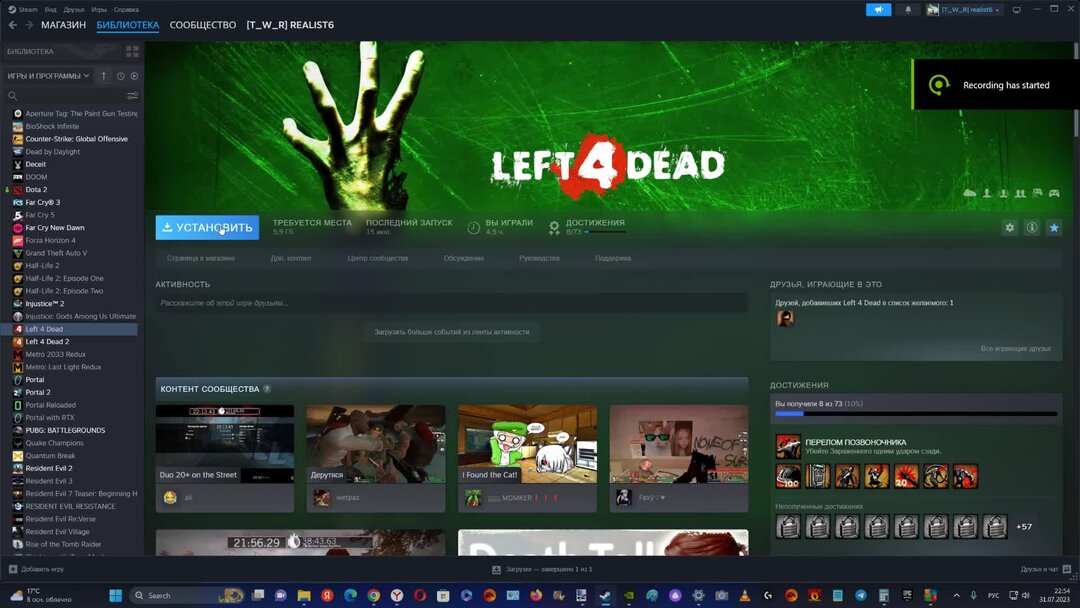The height and width of the screenshot is (608, 1080).
Task: Click the community content help question icon
Action: (x=267, y=389)
